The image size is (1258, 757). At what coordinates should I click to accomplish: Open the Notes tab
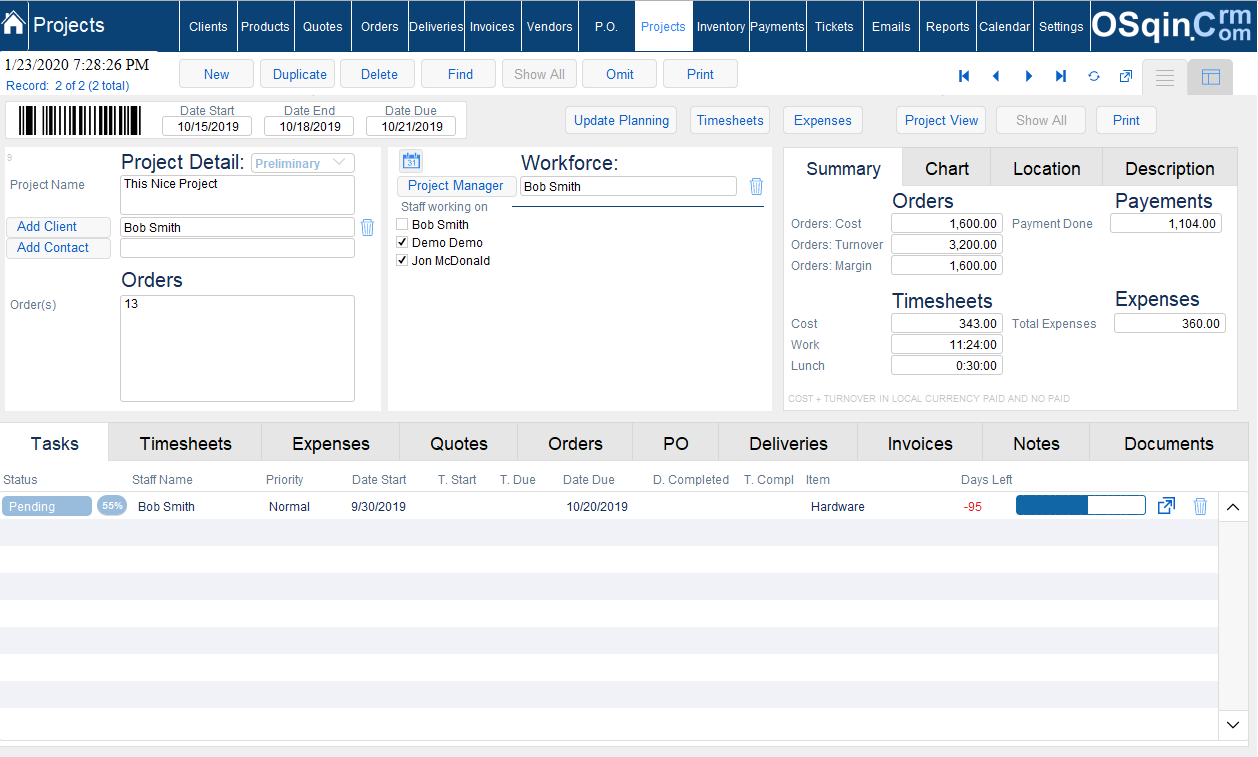click(x=1036, y=443)
